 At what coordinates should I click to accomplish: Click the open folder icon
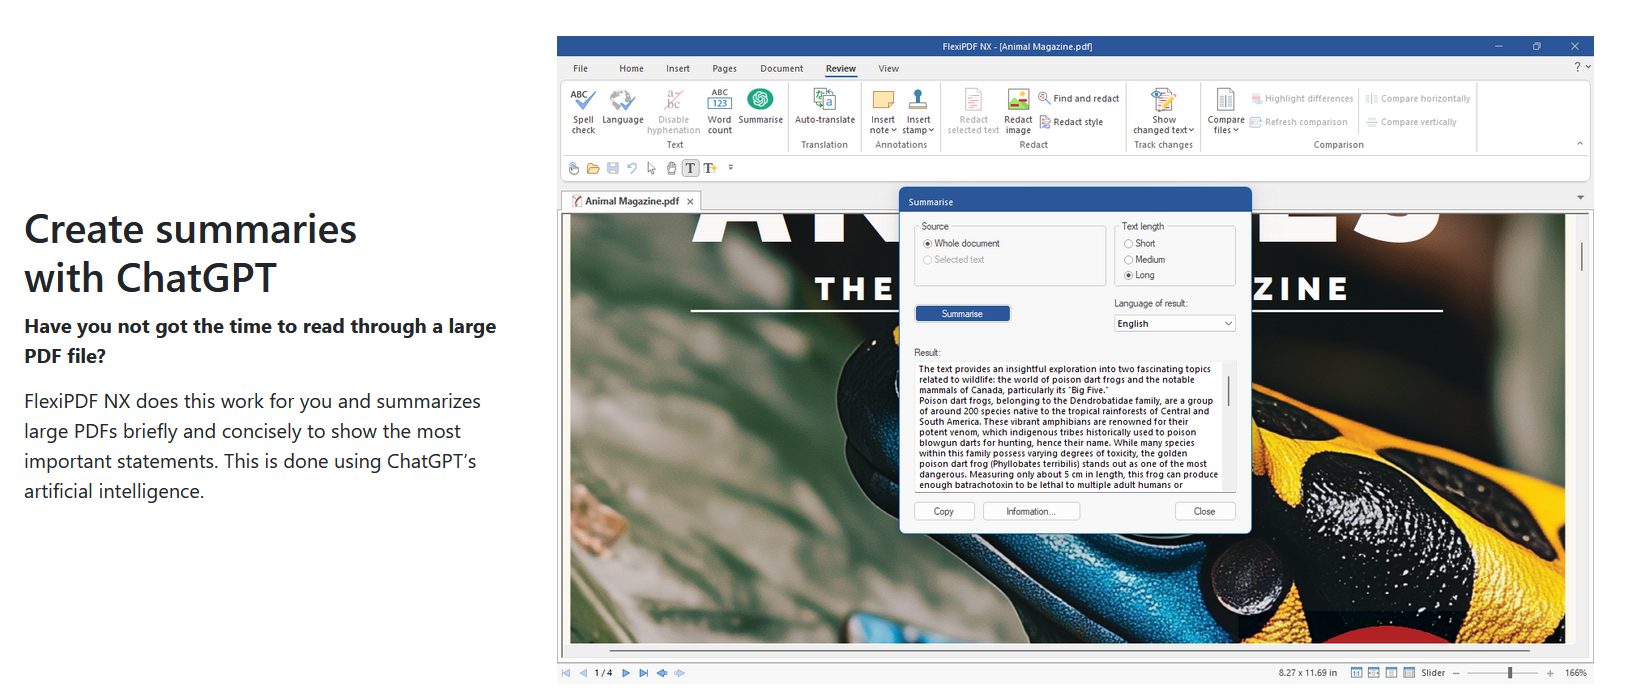point(593,168)
